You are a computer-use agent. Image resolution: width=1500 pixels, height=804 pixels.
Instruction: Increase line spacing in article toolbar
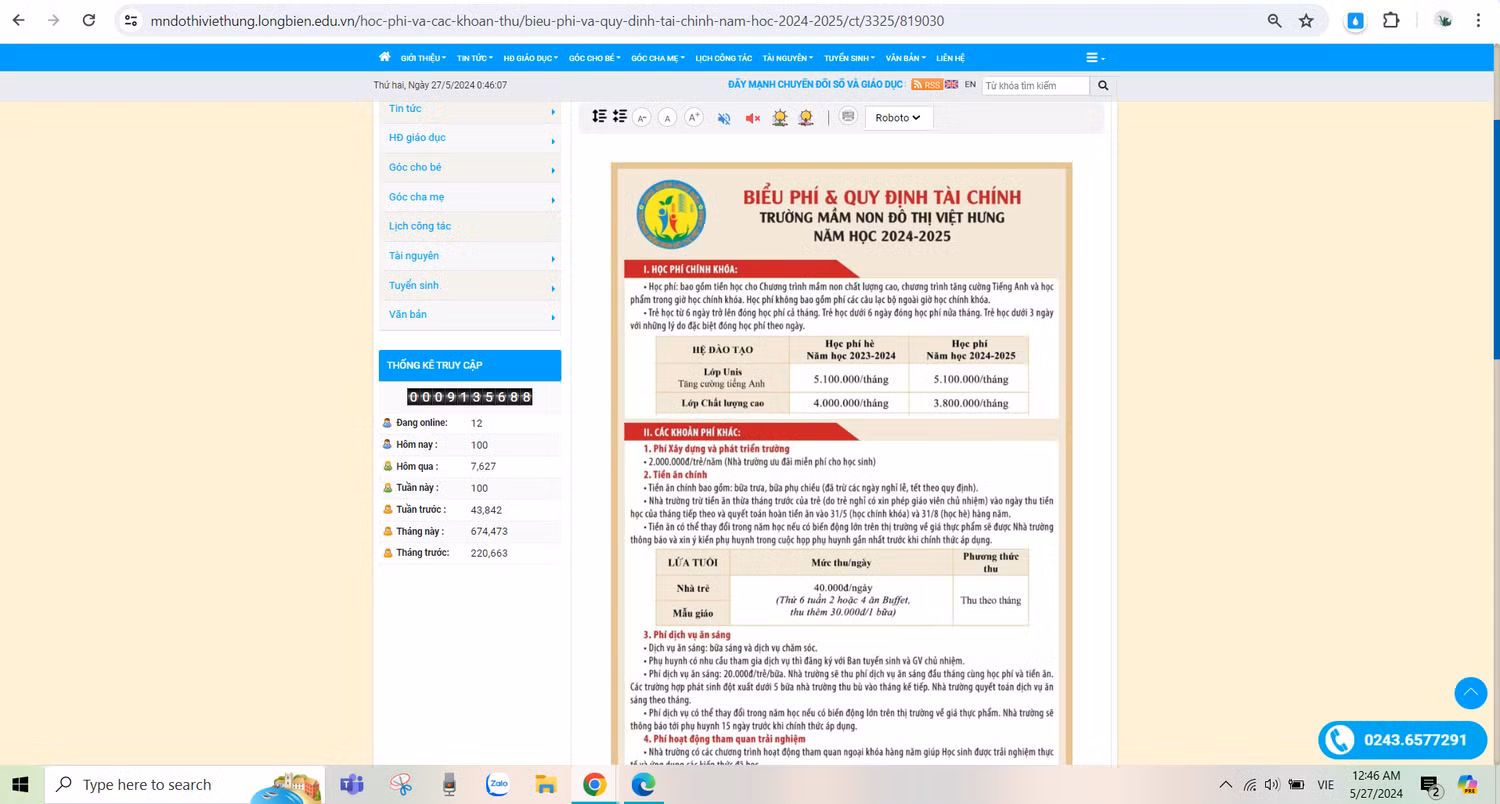[599, 117]
